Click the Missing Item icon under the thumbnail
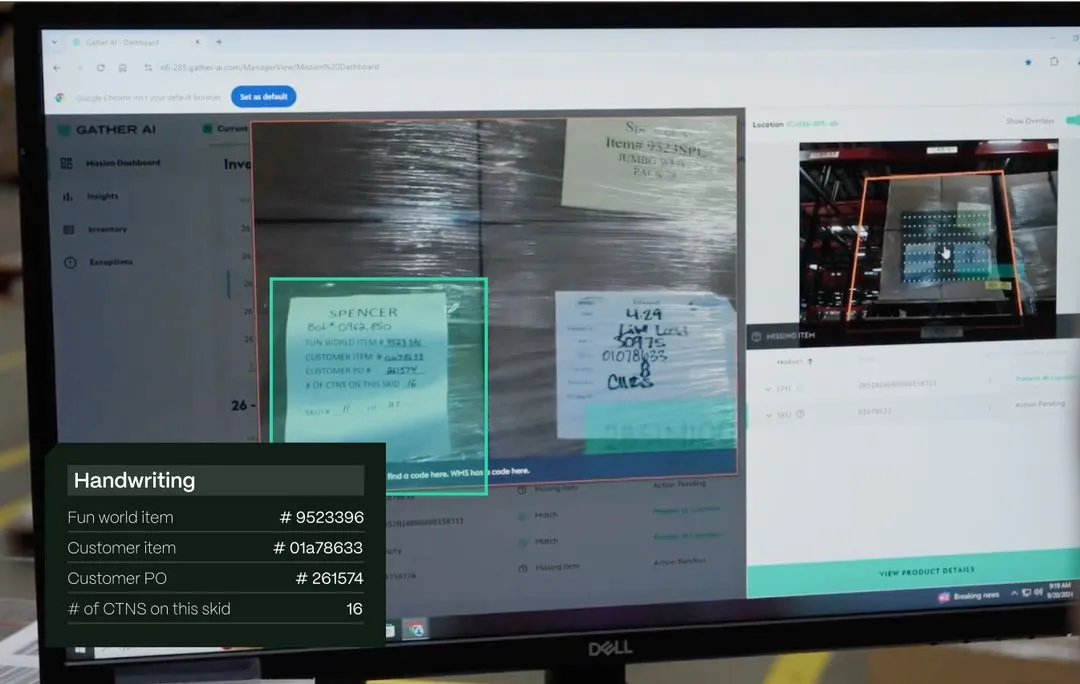Image resolution: width=1080 pixels, height=684 pixels. [756, 336]
